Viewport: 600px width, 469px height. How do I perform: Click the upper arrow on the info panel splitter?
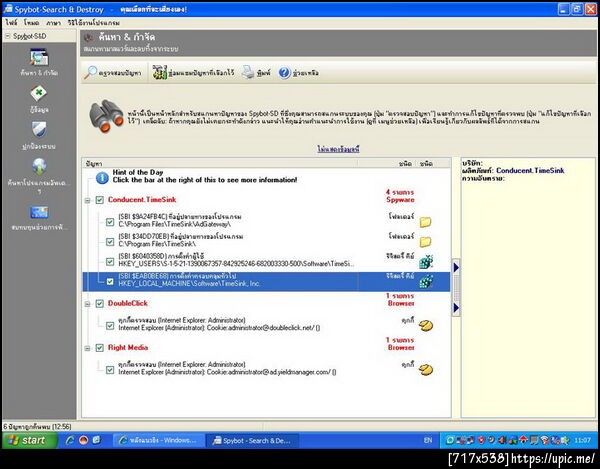click(456, 267)
